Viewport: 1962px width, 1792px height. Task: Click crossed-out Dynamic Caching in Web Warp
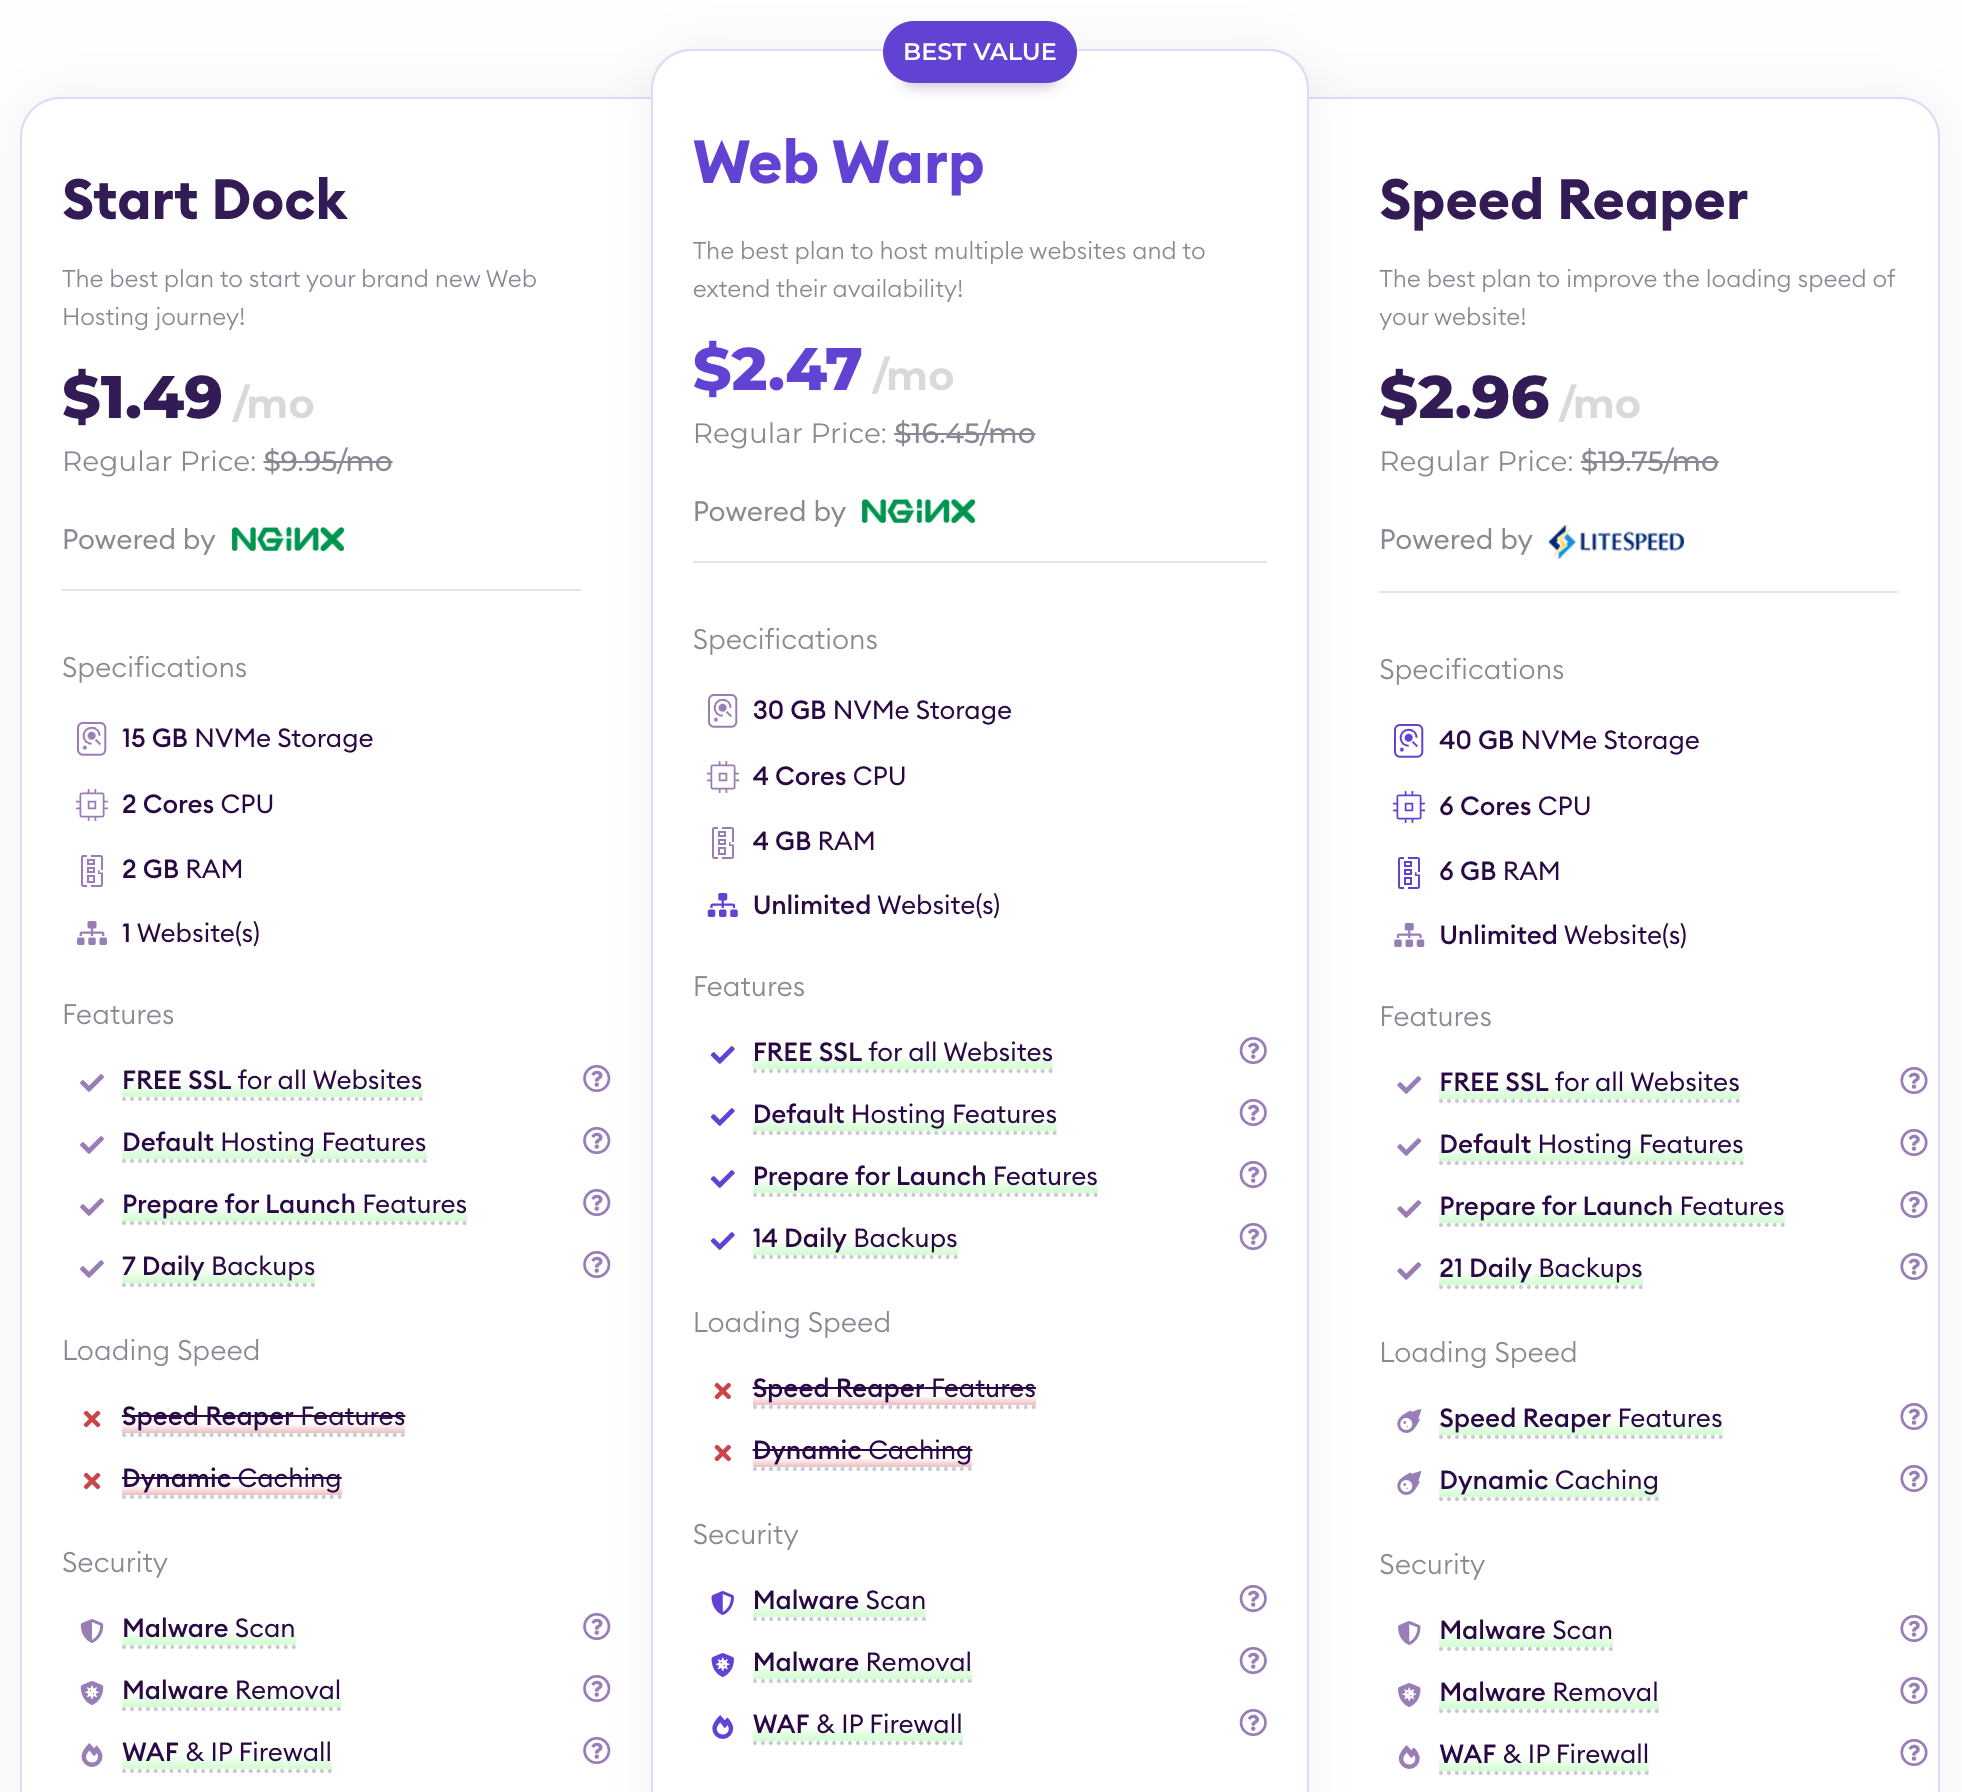point(862,1450)
